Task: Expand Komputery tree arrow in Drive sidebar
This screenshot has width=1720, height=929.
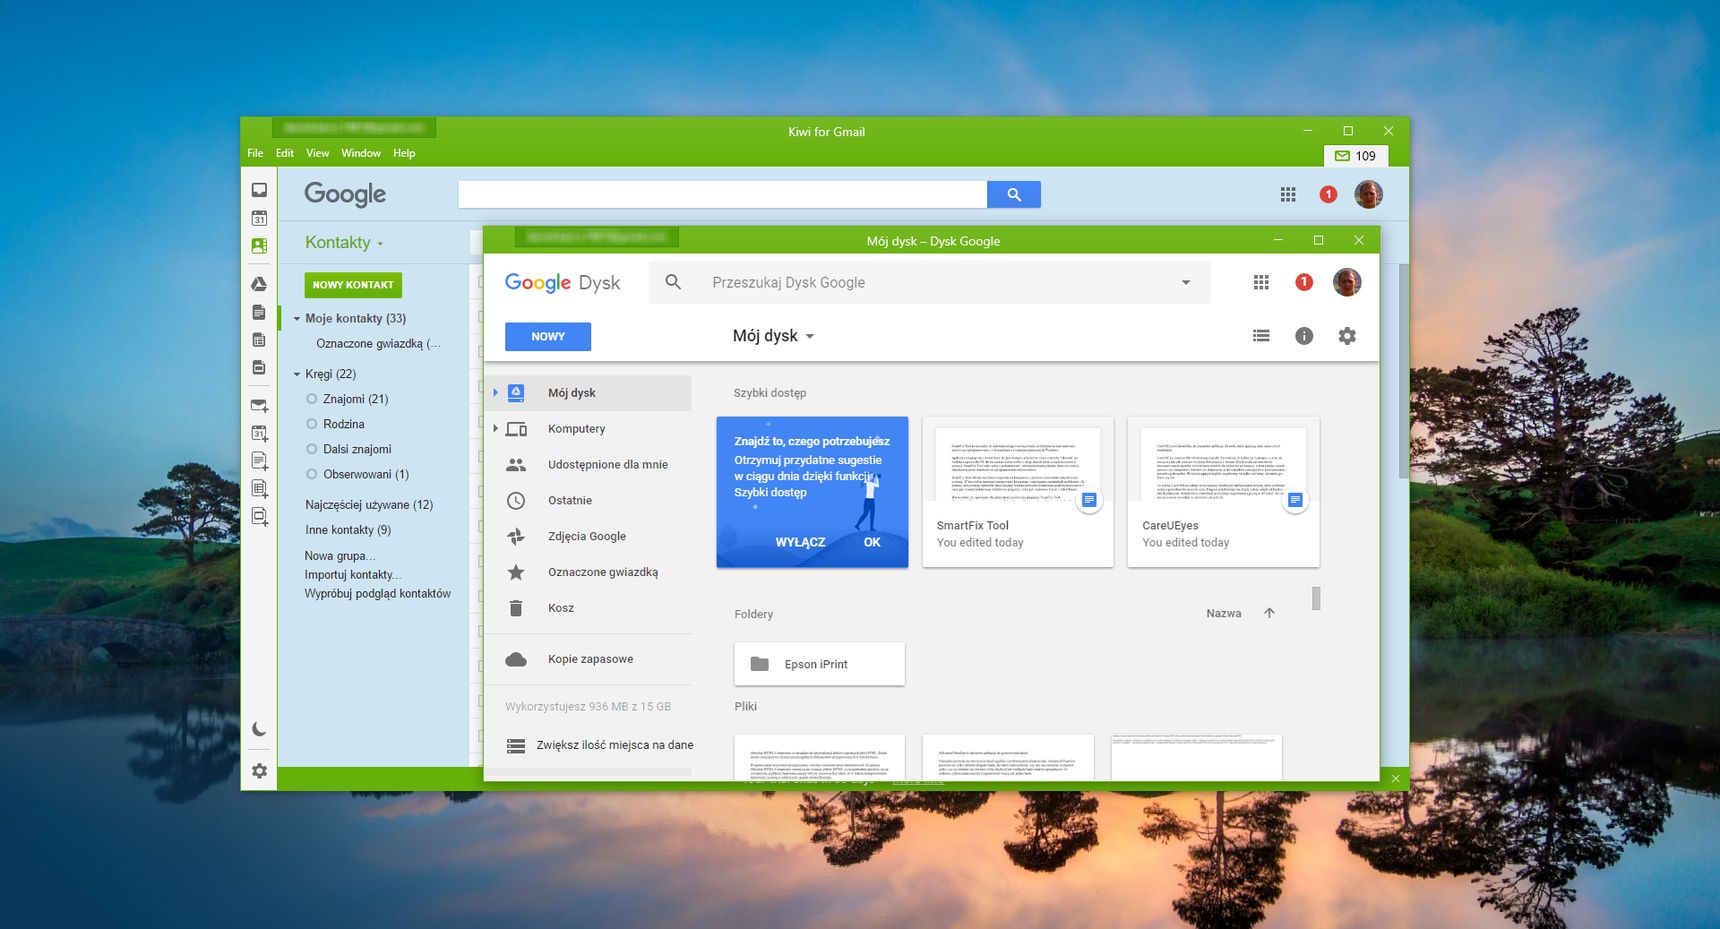Action: tap(495, 429)
